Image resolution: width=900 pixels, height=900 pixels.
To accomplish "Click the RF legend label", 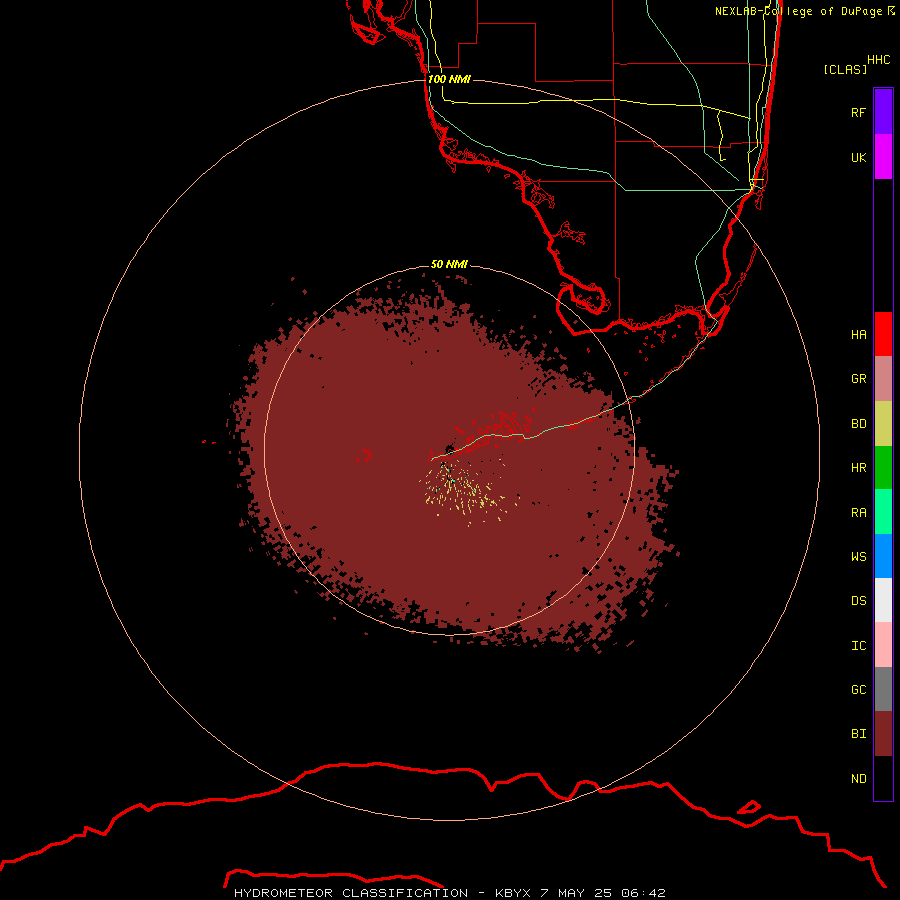I will (858, 112).
